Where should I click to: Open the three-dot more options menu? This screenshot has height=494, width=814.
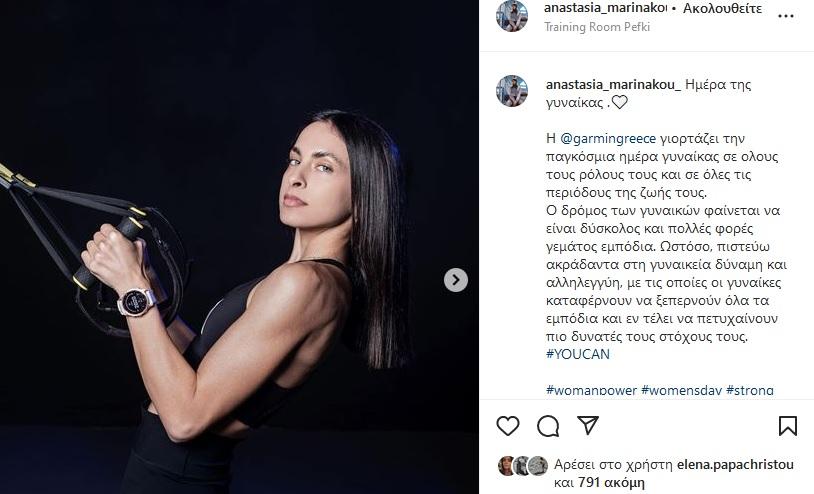point(786,16)
